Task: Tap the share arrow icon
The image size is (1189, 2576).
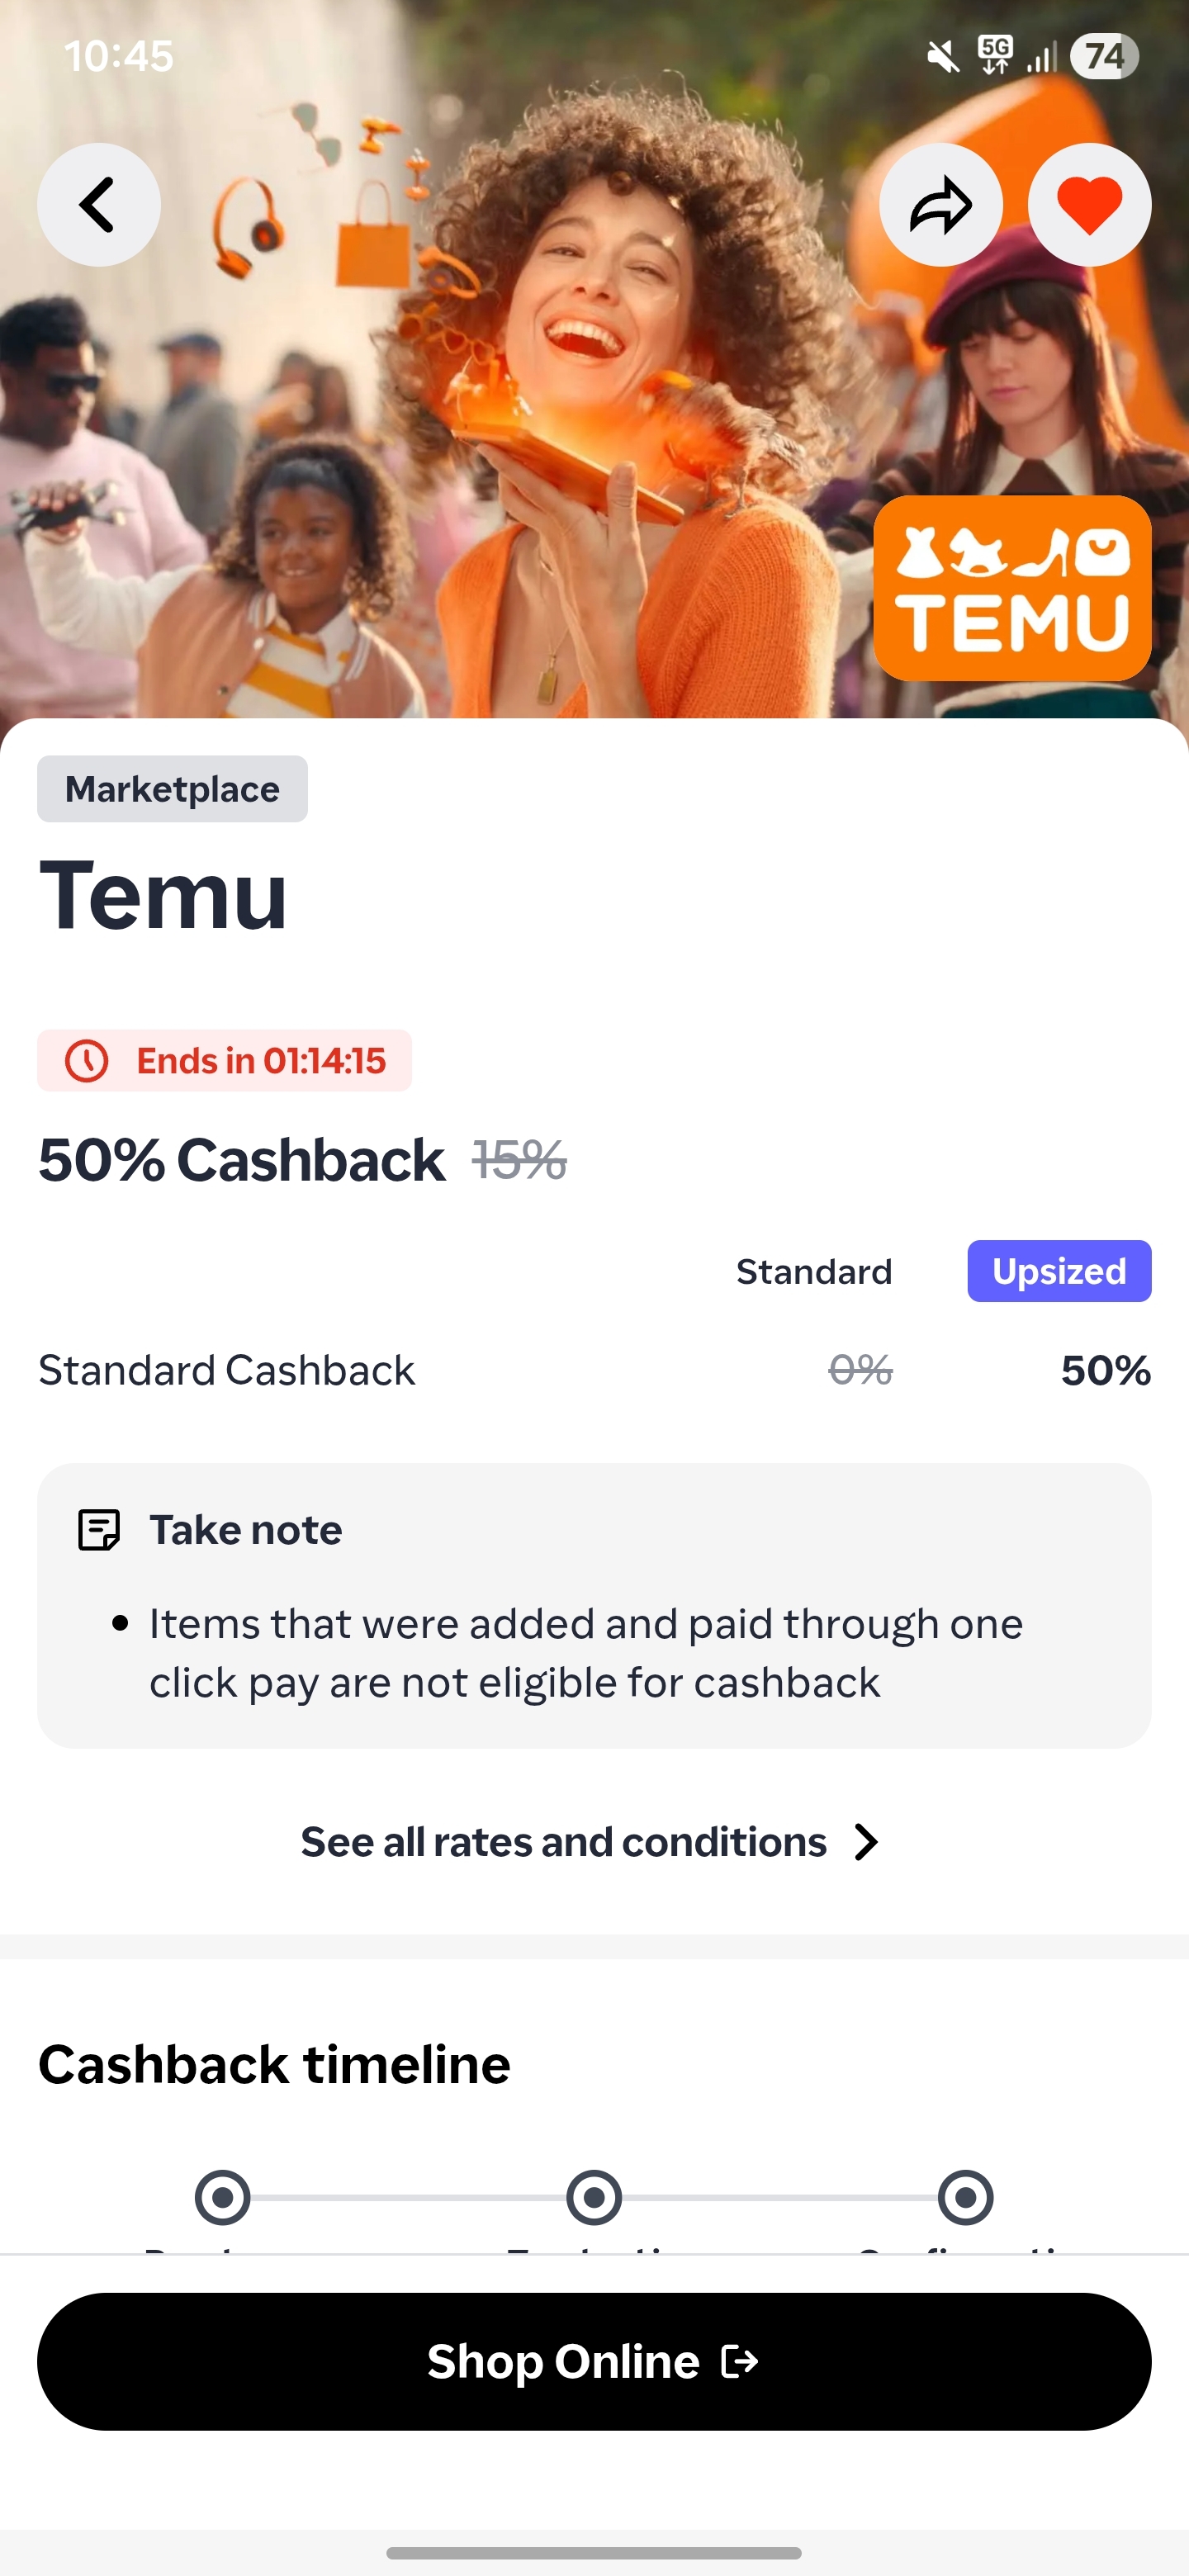Action: click(x=940, y=205)
